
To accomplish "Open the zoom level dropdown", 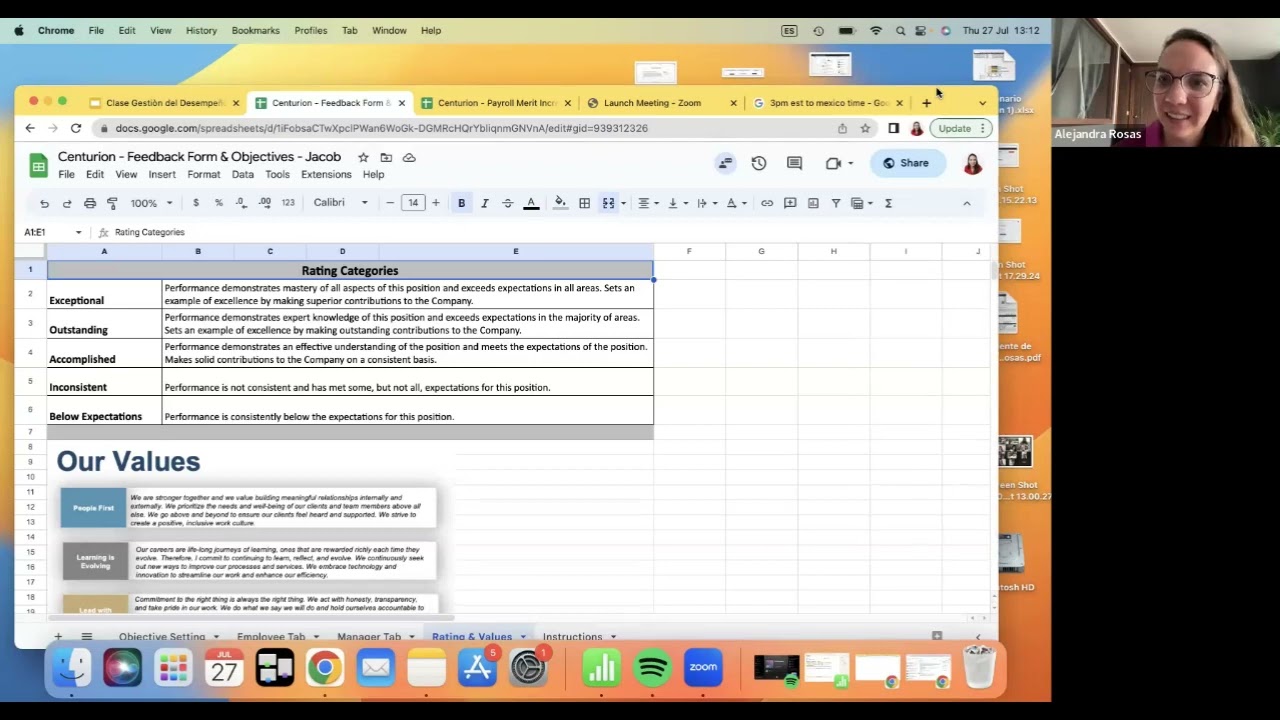I will pos(152,203).
